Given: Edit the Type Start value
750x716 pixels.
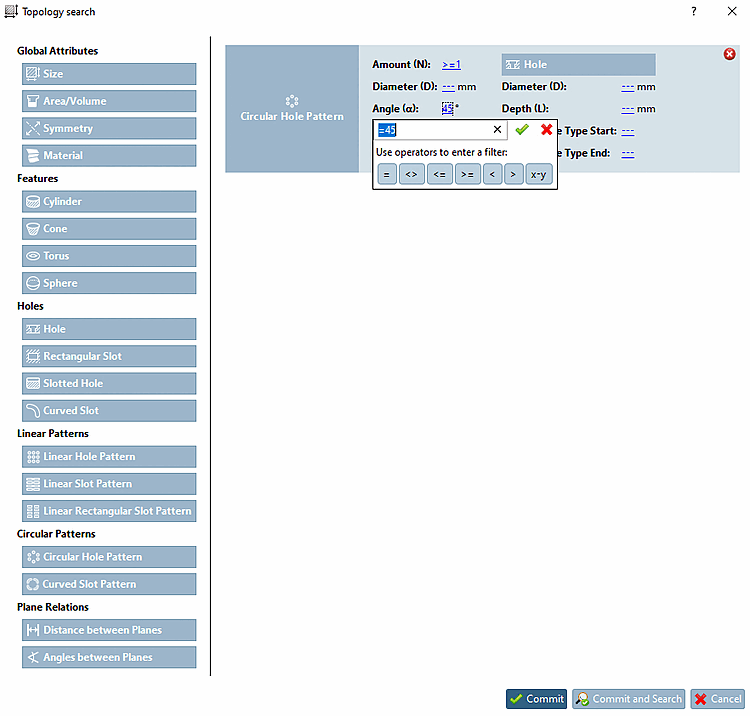Looking at the screenshot, I should click(628, 131).
